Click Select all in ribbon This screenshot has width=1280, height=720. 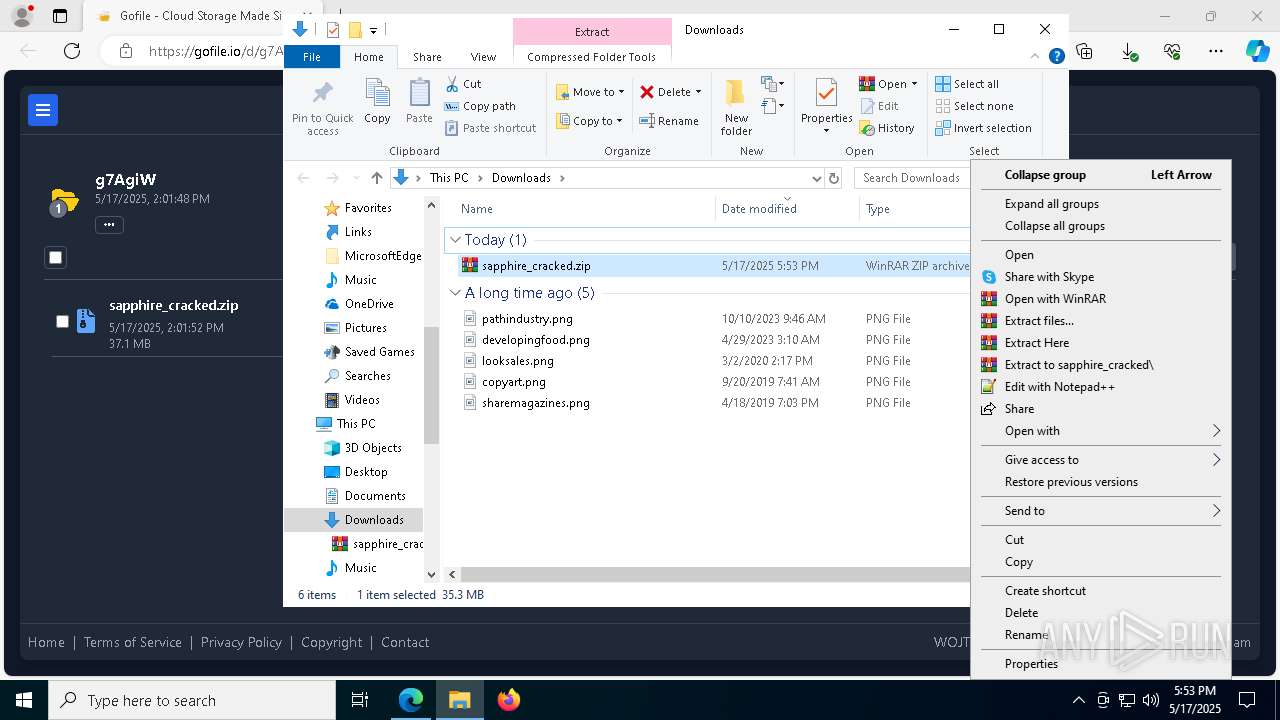tap(966, 84)
